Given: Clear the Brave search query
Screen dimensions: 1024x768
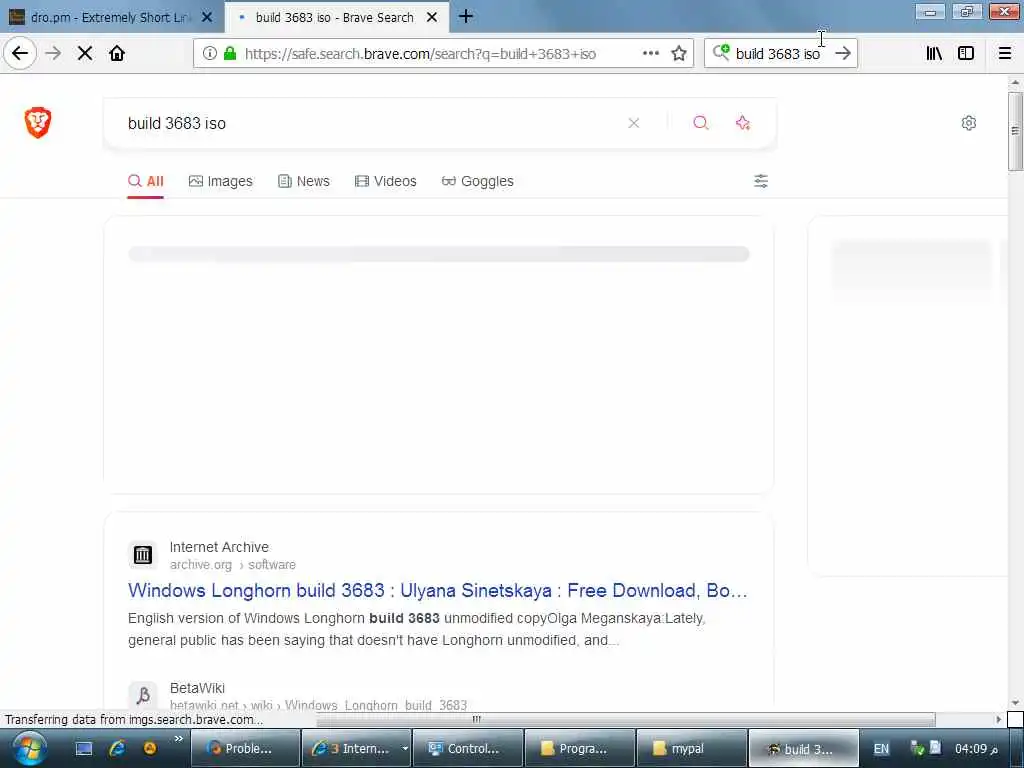Looking at the screenshot, I should (x=633, y=123).
